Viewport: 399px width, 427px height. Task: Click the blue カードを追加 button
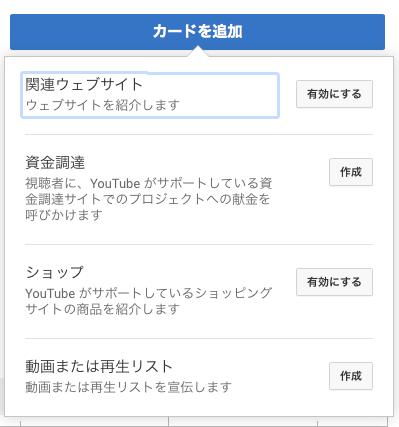coord(197,32)
